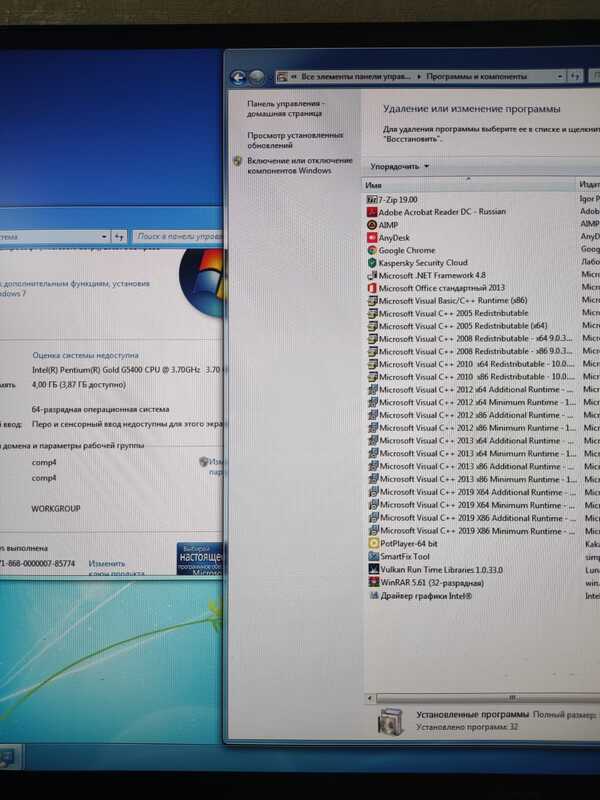The height and width of the screenshot is (800, 600).
Task: Select the PotPlayer-64 bit icon
Action: click(373, 543)
